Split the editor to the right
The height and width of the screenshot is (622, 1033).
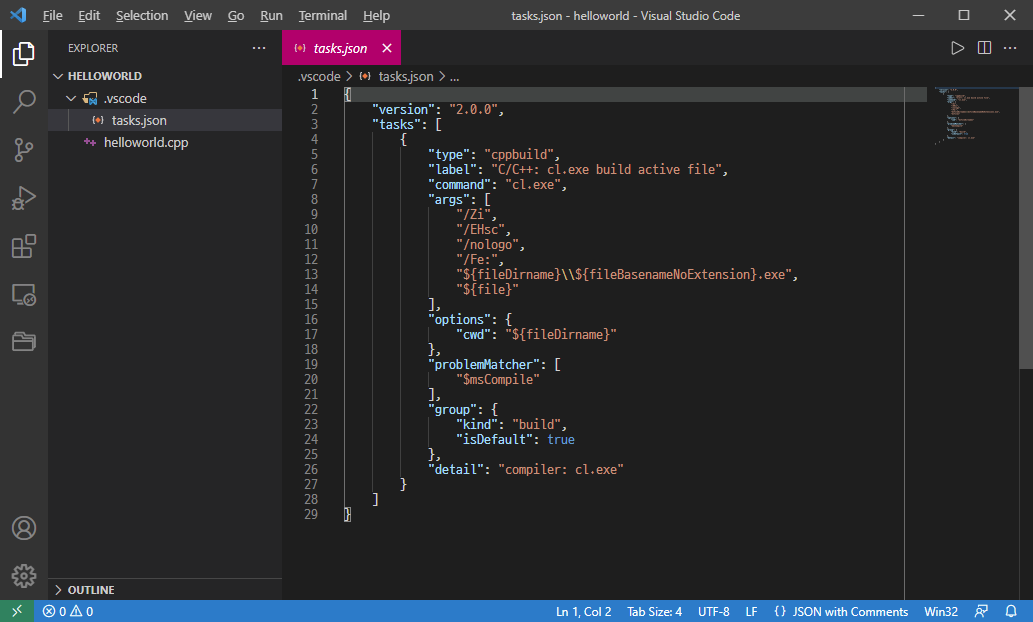(x=984, y=48)
